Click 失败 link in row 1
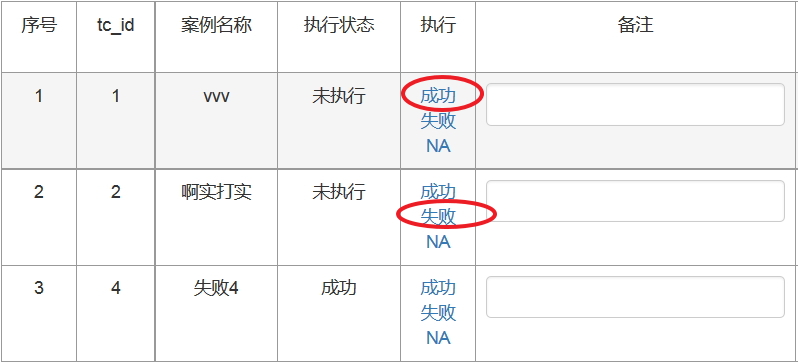 438,121
